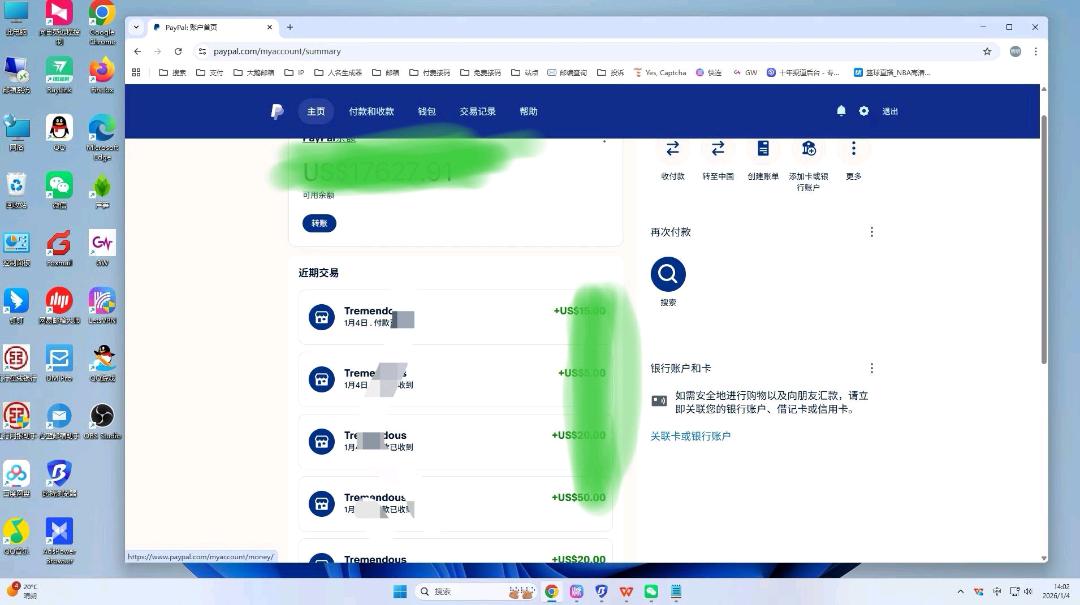Viewport: 1080px width, 605px height.
Task: Open the GW bookmark in the bookmarks bar
Action: click(x=745, y=72)
